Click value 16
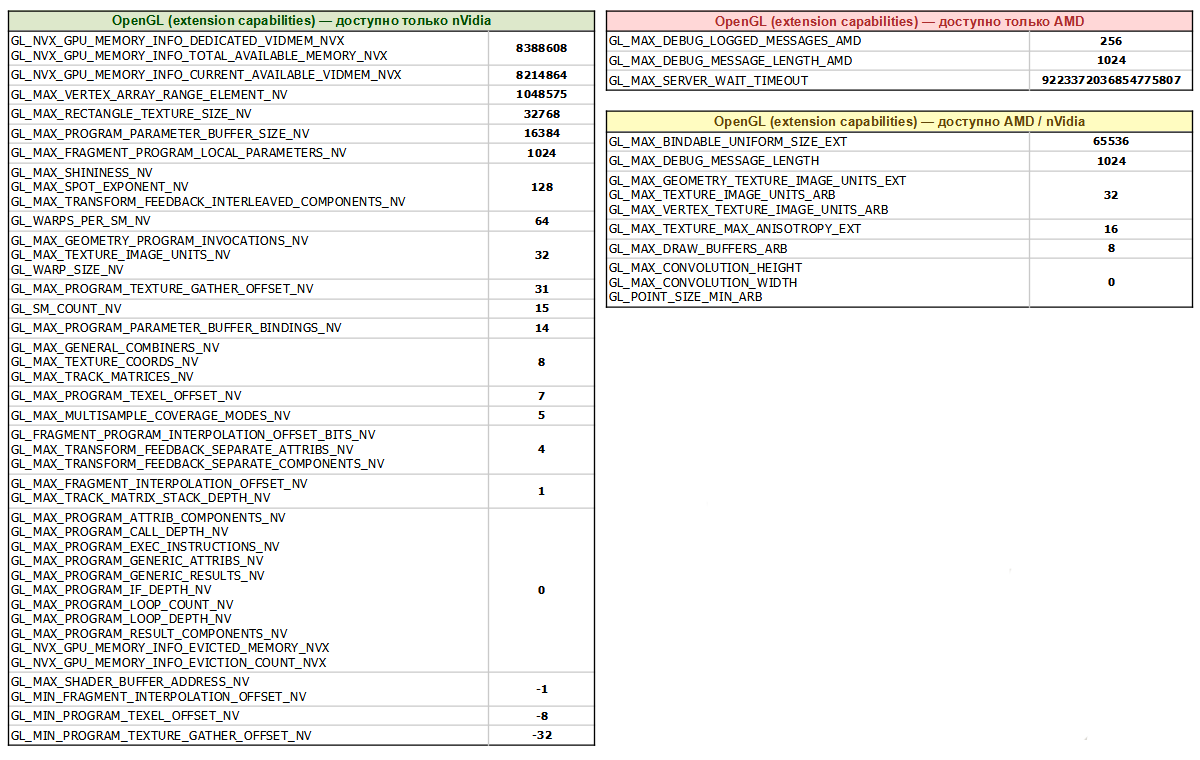1200x760 pixels. tap(1111, 229)
